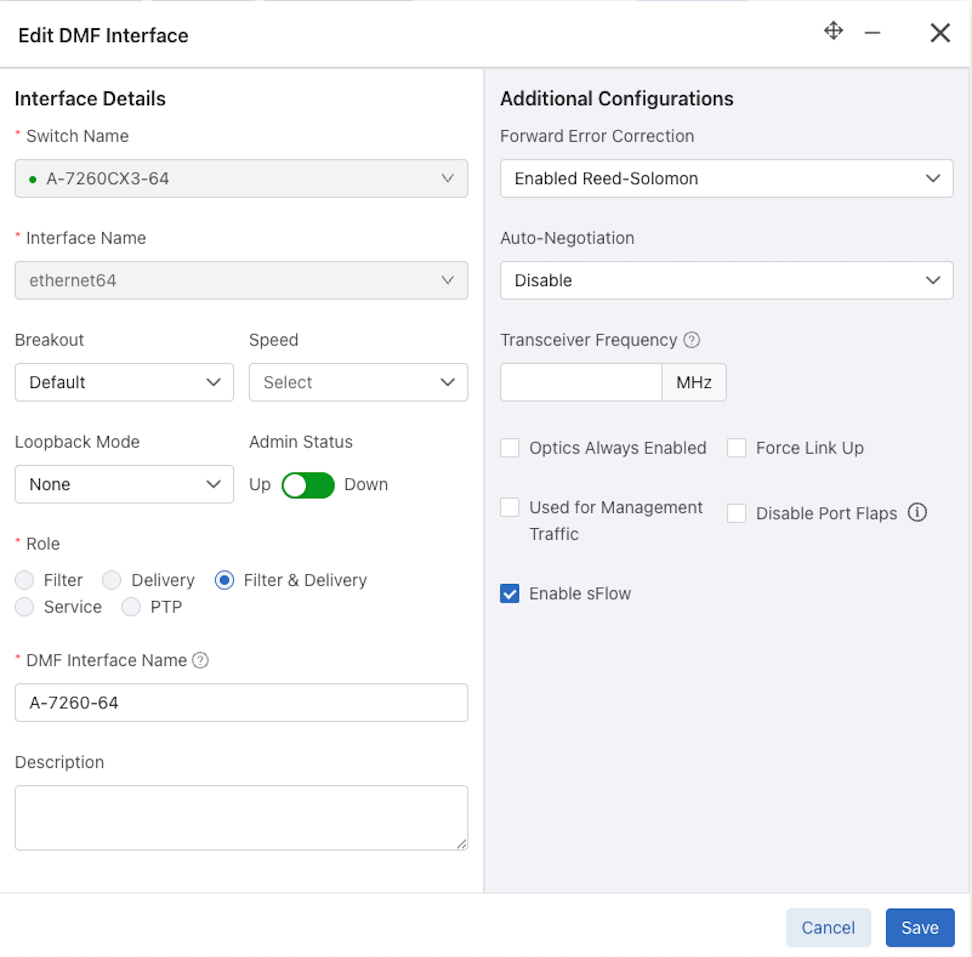Tick Used for Management Traffic checkbox
The width and height of the screenshot is (972, 957).
[x=510, y=508]
